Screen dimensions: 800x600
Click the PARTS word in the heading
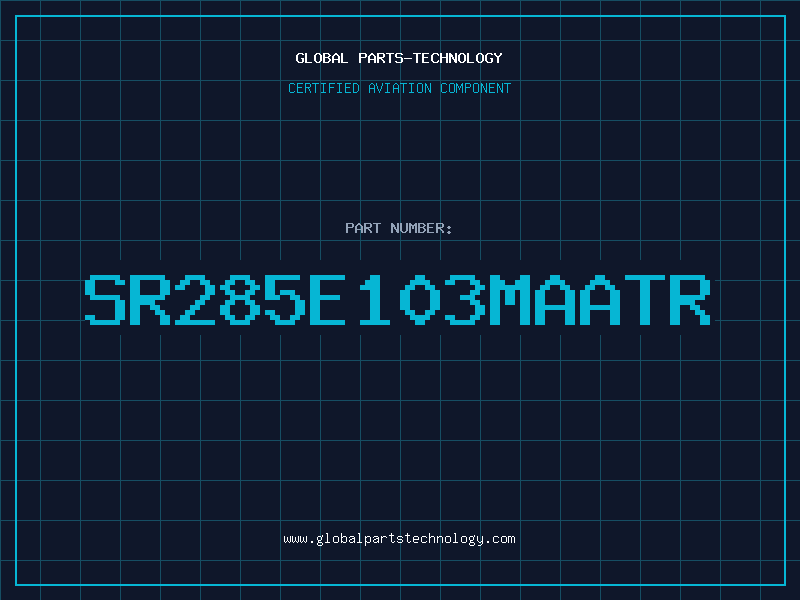coord(381,58)
